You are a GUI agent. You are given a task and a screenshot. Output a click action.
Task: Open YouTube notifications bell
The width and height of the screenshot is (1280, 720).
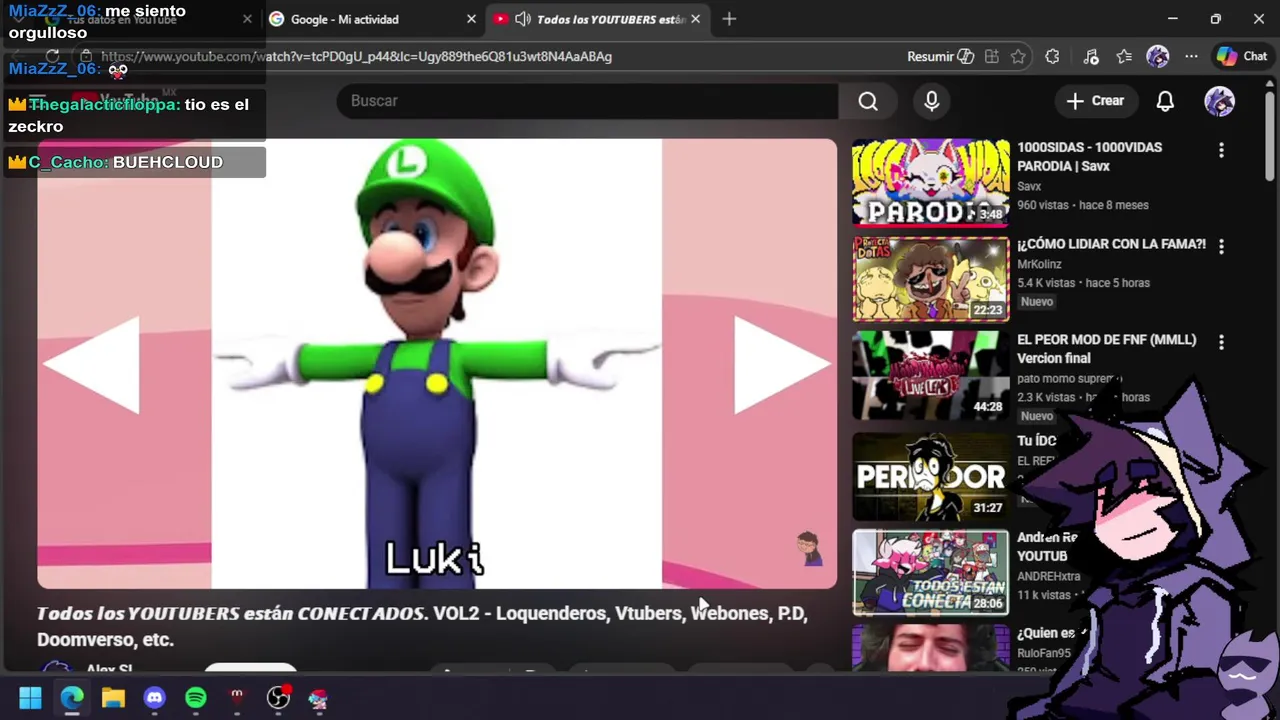[x=1165, y=101]
